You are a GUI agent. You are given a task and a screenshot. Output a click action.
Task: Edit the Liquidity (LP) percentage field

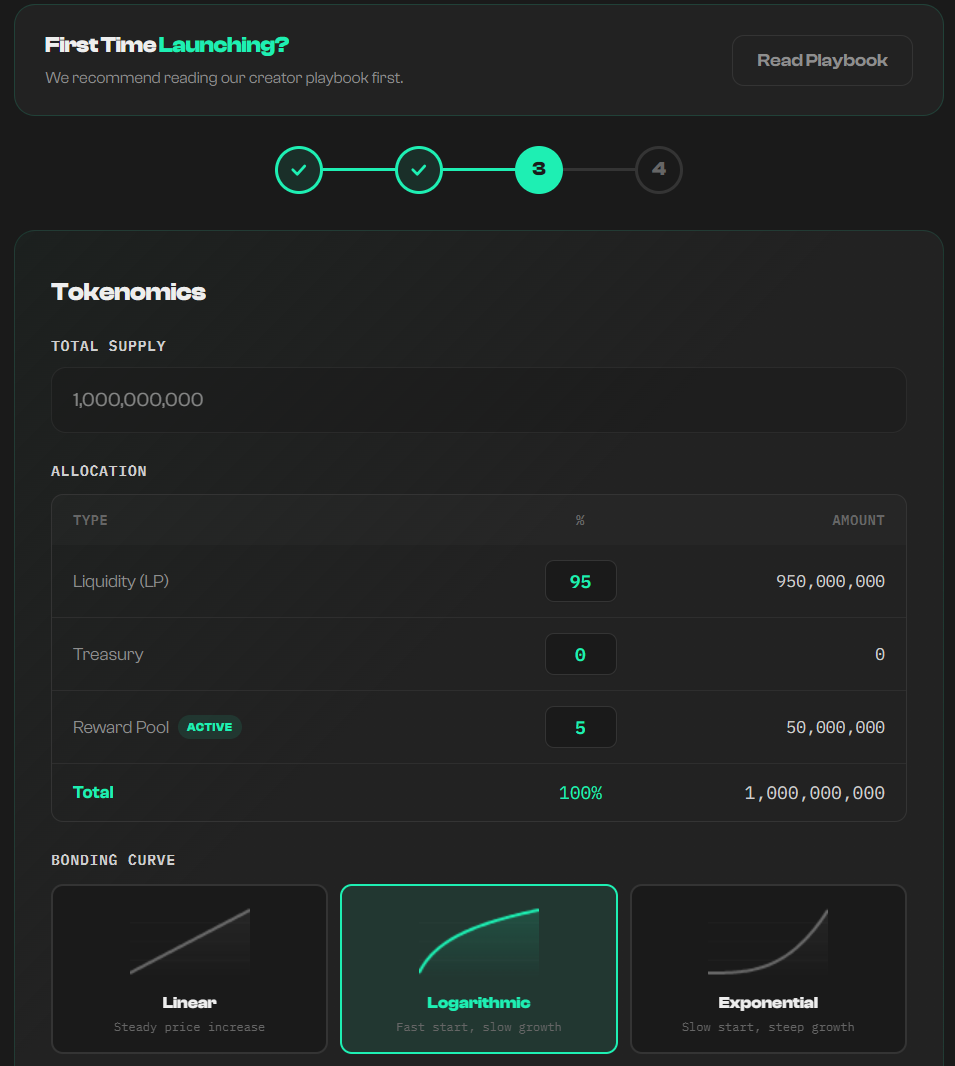(x=580, y=581)
